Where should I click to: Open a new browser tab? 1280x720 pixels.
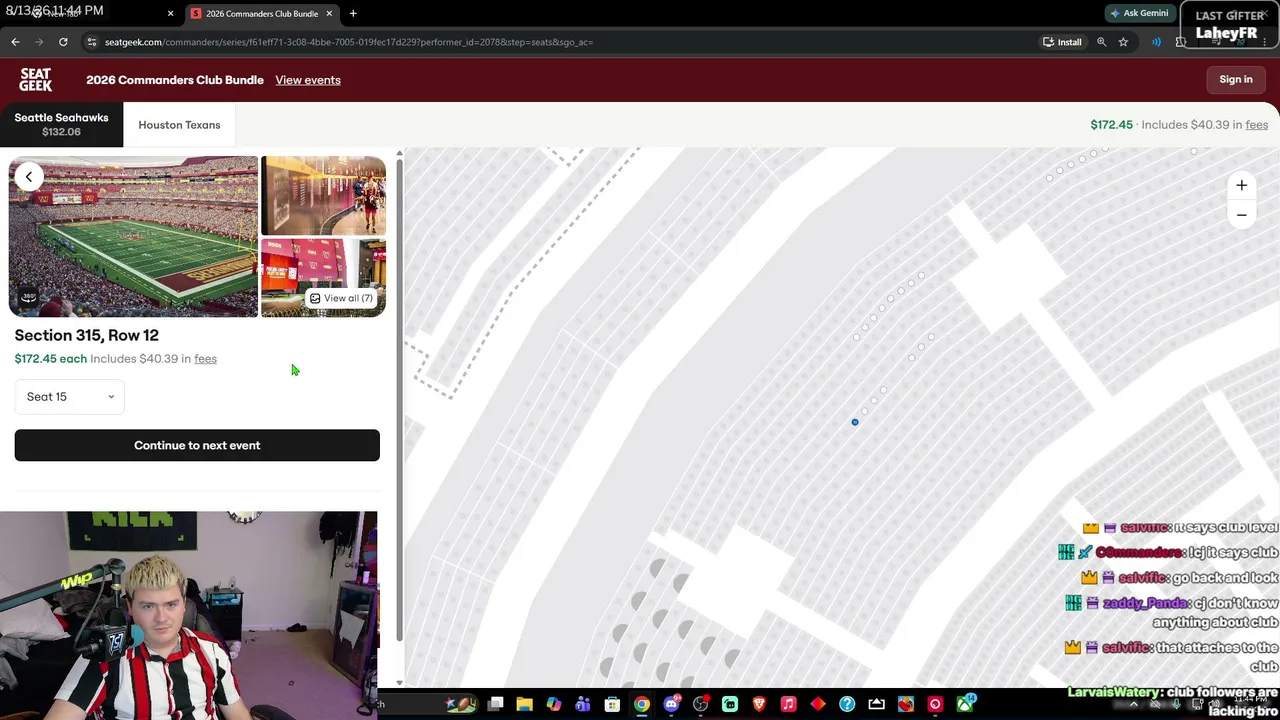click(353, 13)
